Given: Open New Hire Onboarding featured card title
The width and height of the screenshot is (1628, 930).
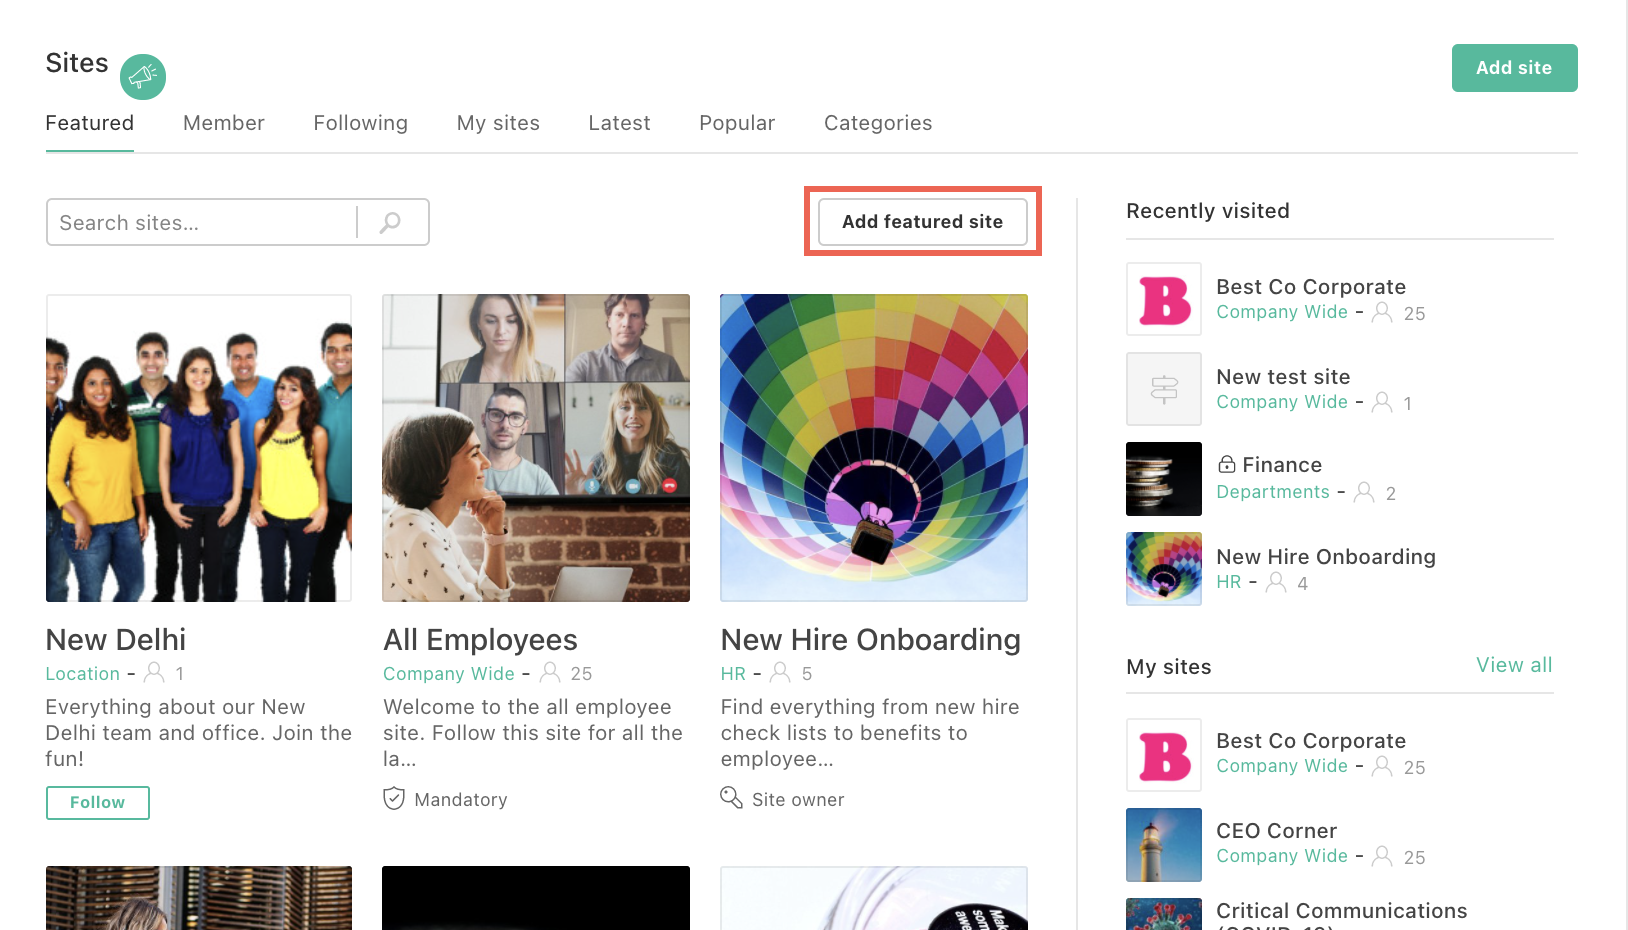Looking at the screenshot, I should 871,640.
